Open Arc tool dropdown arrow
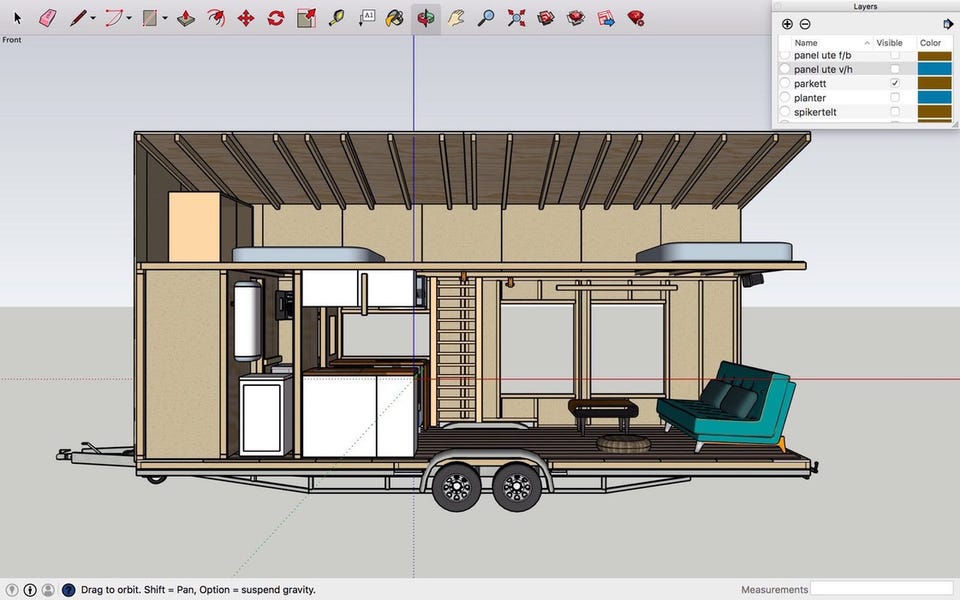 [129, 18]
